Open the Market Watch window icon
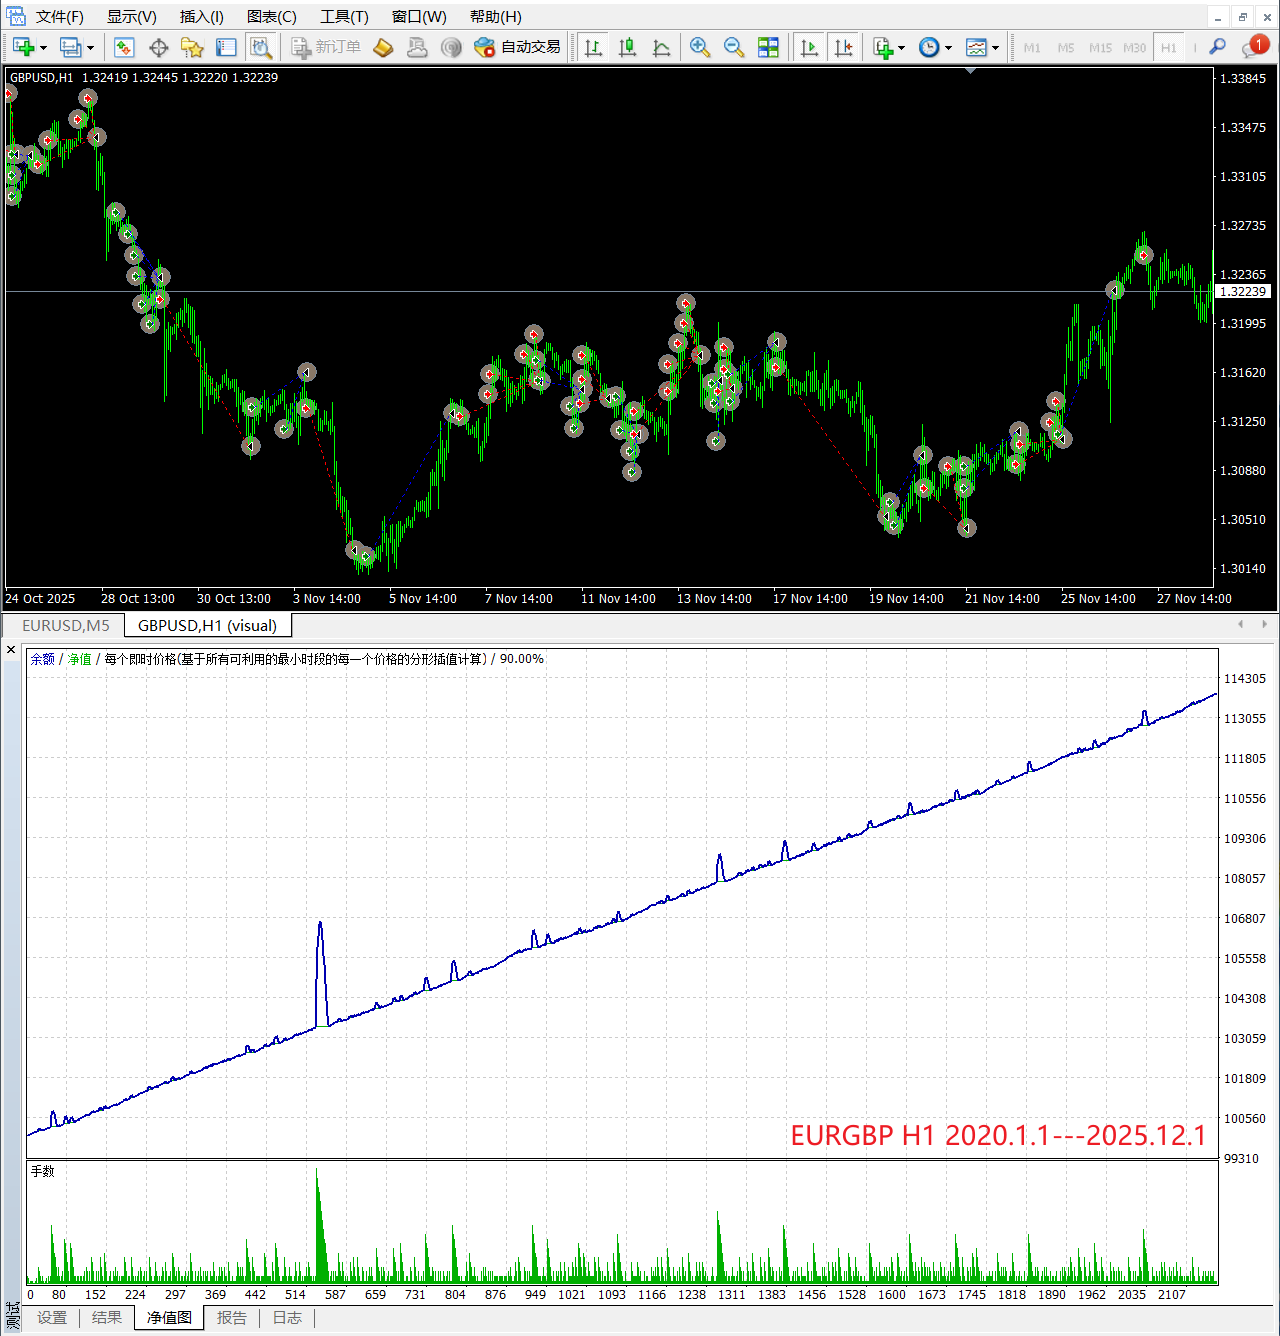1280x1336 pixels. (124, 47)
